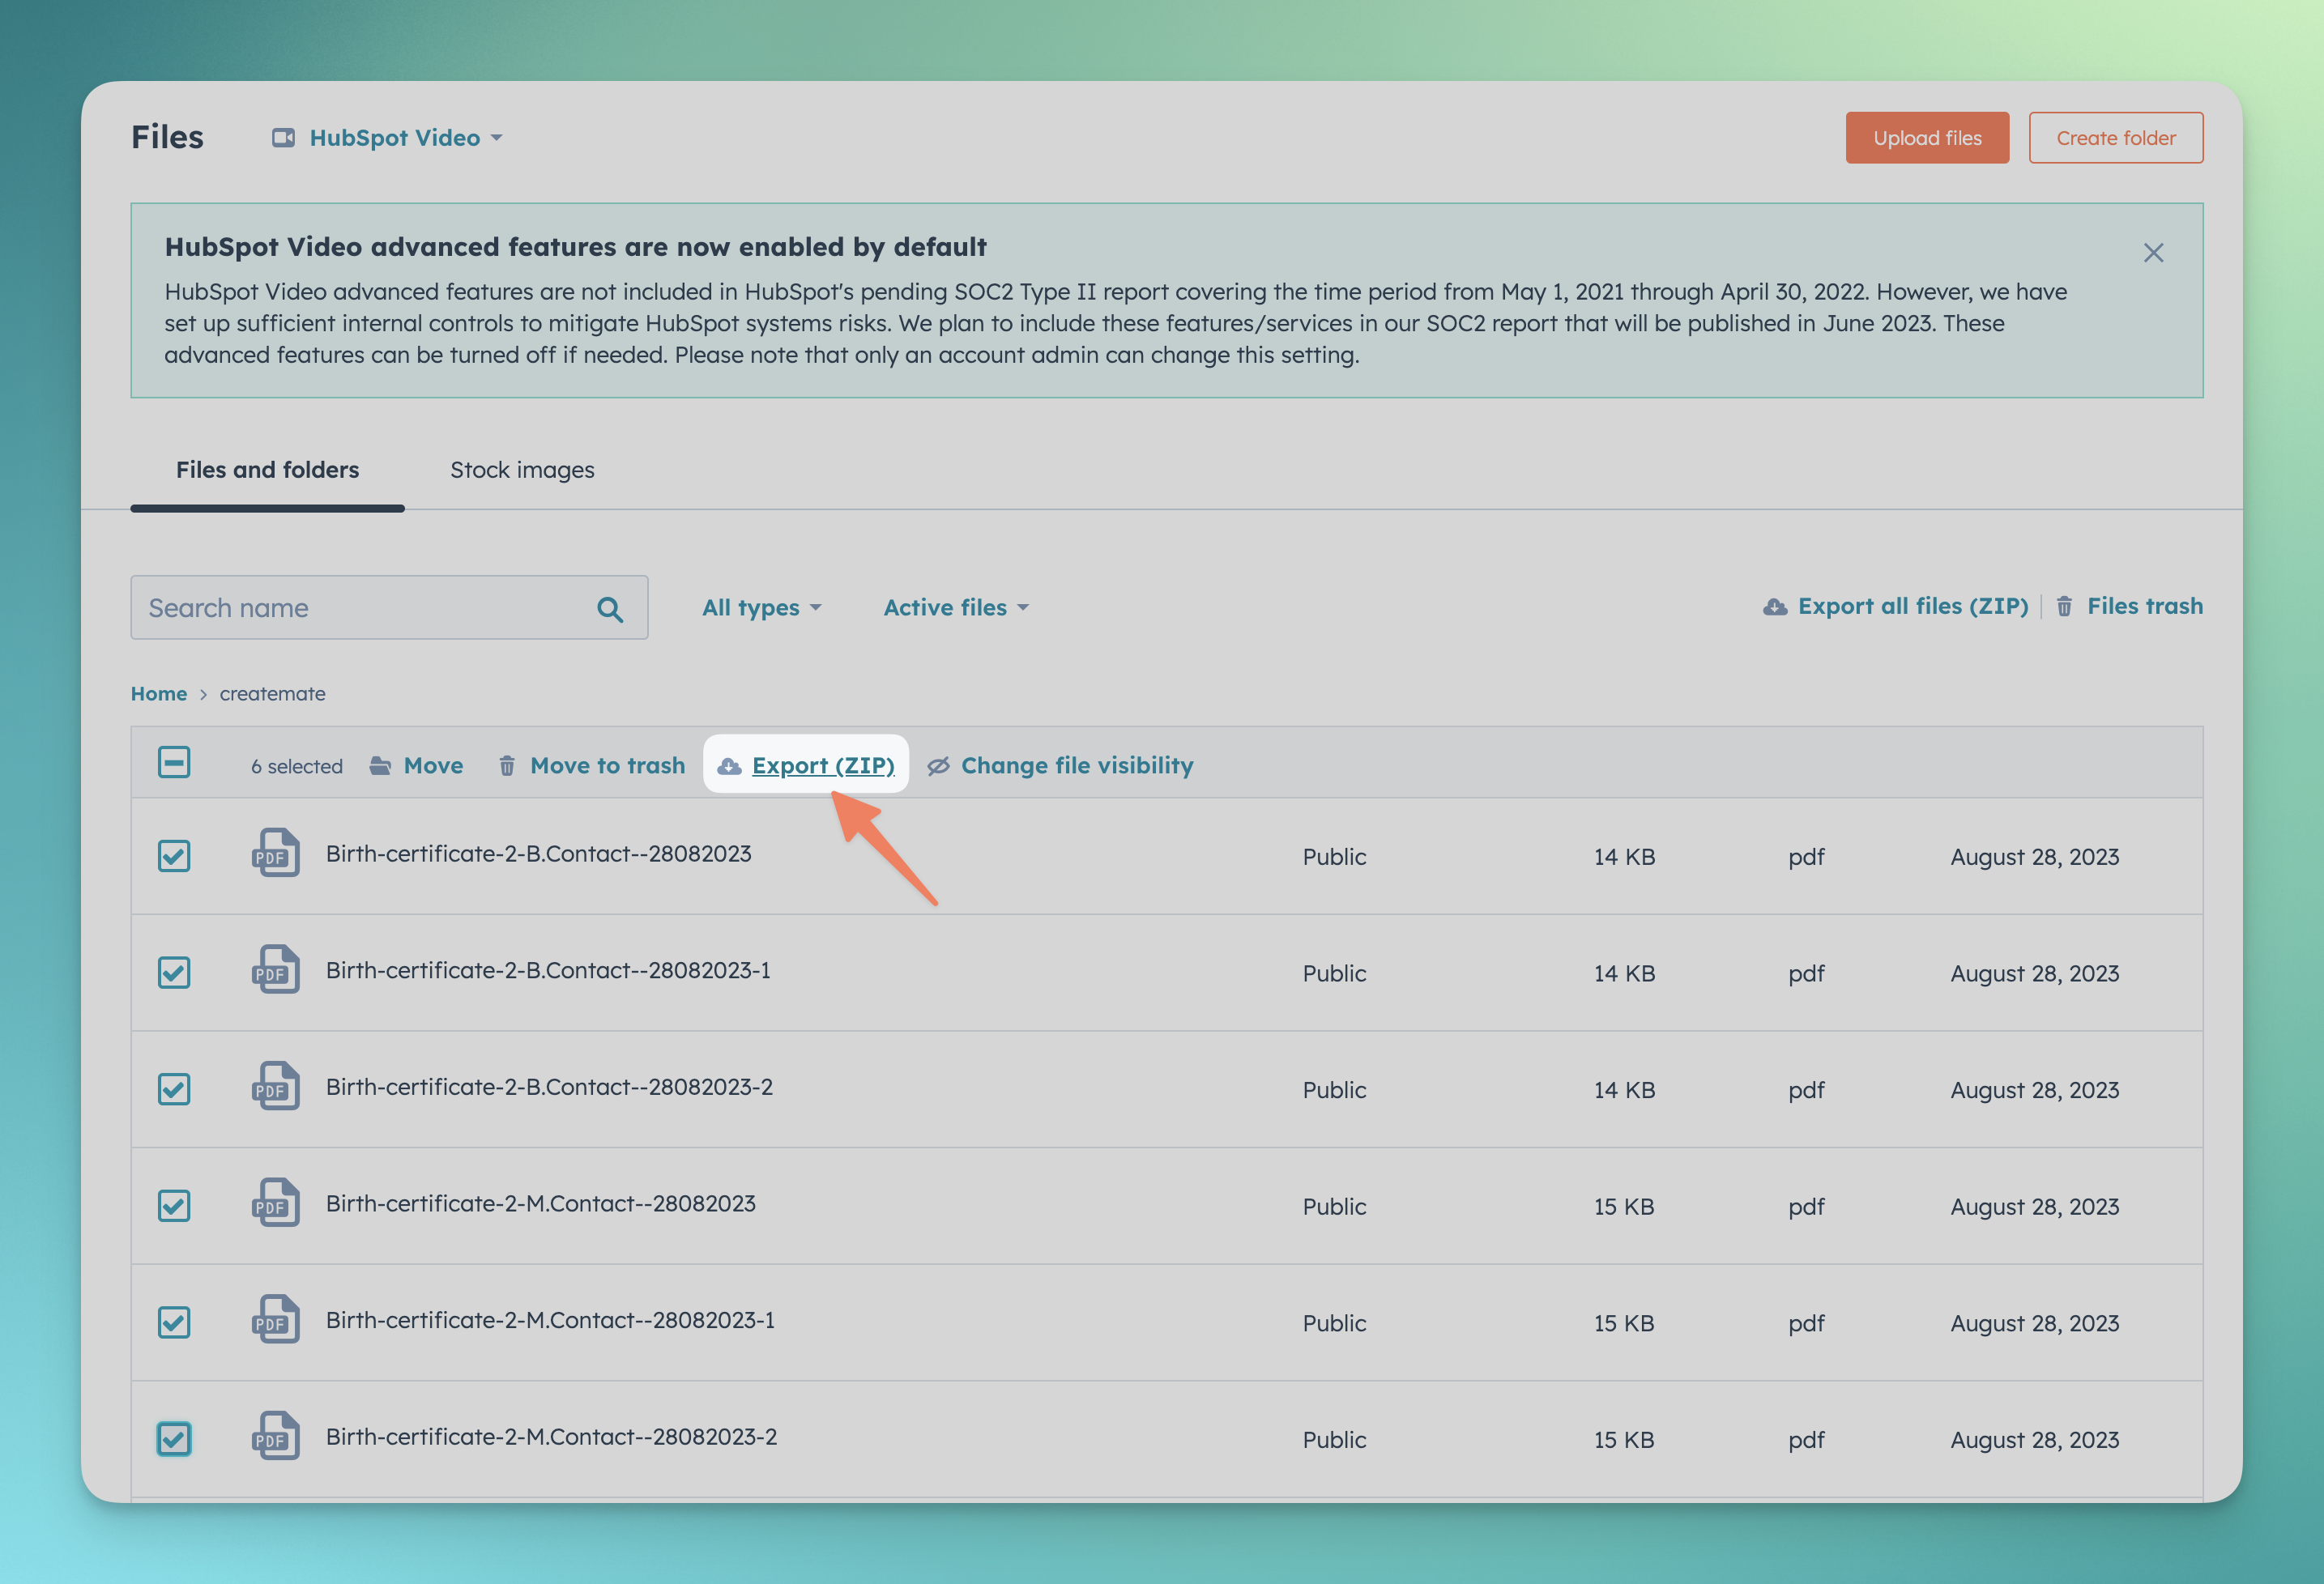Uncheck Birth-certificate-2-B.Contact--28082023-1

pos(174,971)
